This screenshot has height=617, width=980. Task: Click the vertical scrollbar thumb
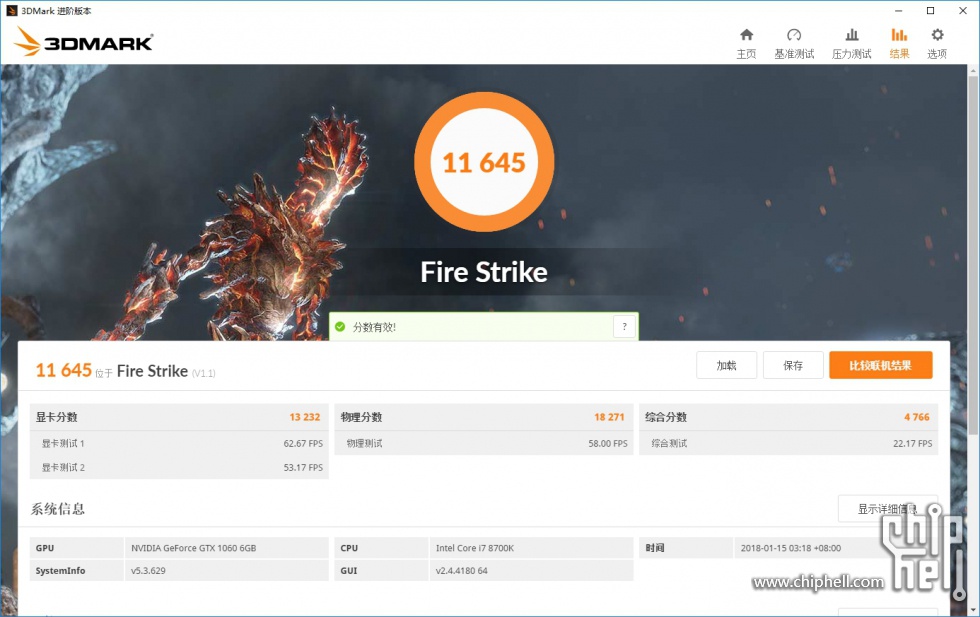coord(973,255)
